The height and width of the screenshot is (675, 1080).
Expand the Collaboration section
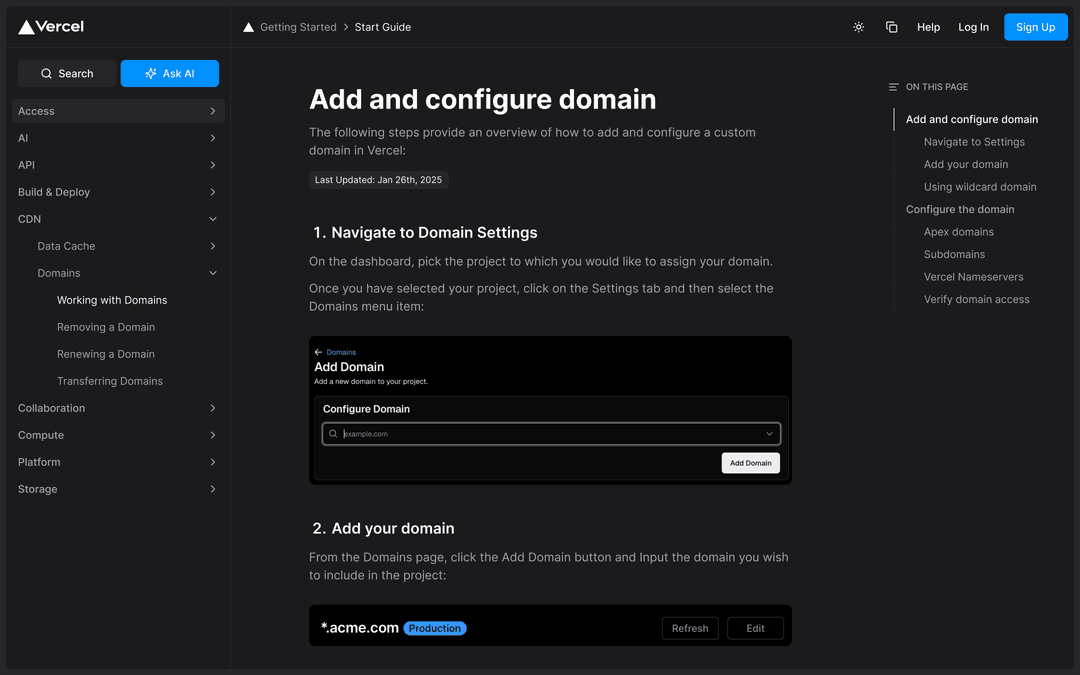[x=118, y=408]
